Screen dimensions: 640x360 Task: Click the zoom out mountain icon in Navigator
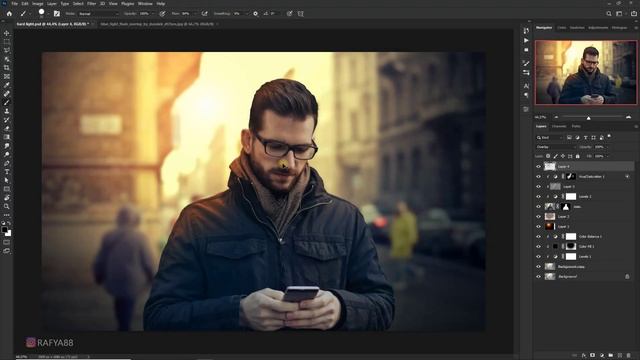tap(556, 117)
